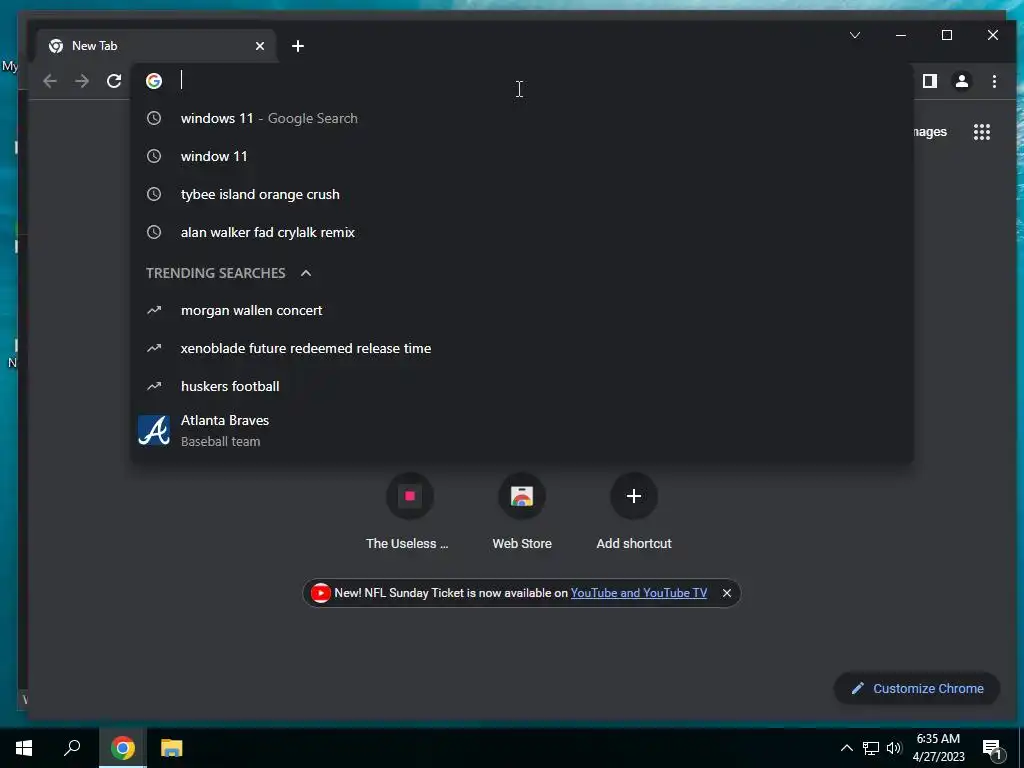Viewport: 1024px width, 768px height.
Task: Open the Images link at top right
Action: click(930, 132)
